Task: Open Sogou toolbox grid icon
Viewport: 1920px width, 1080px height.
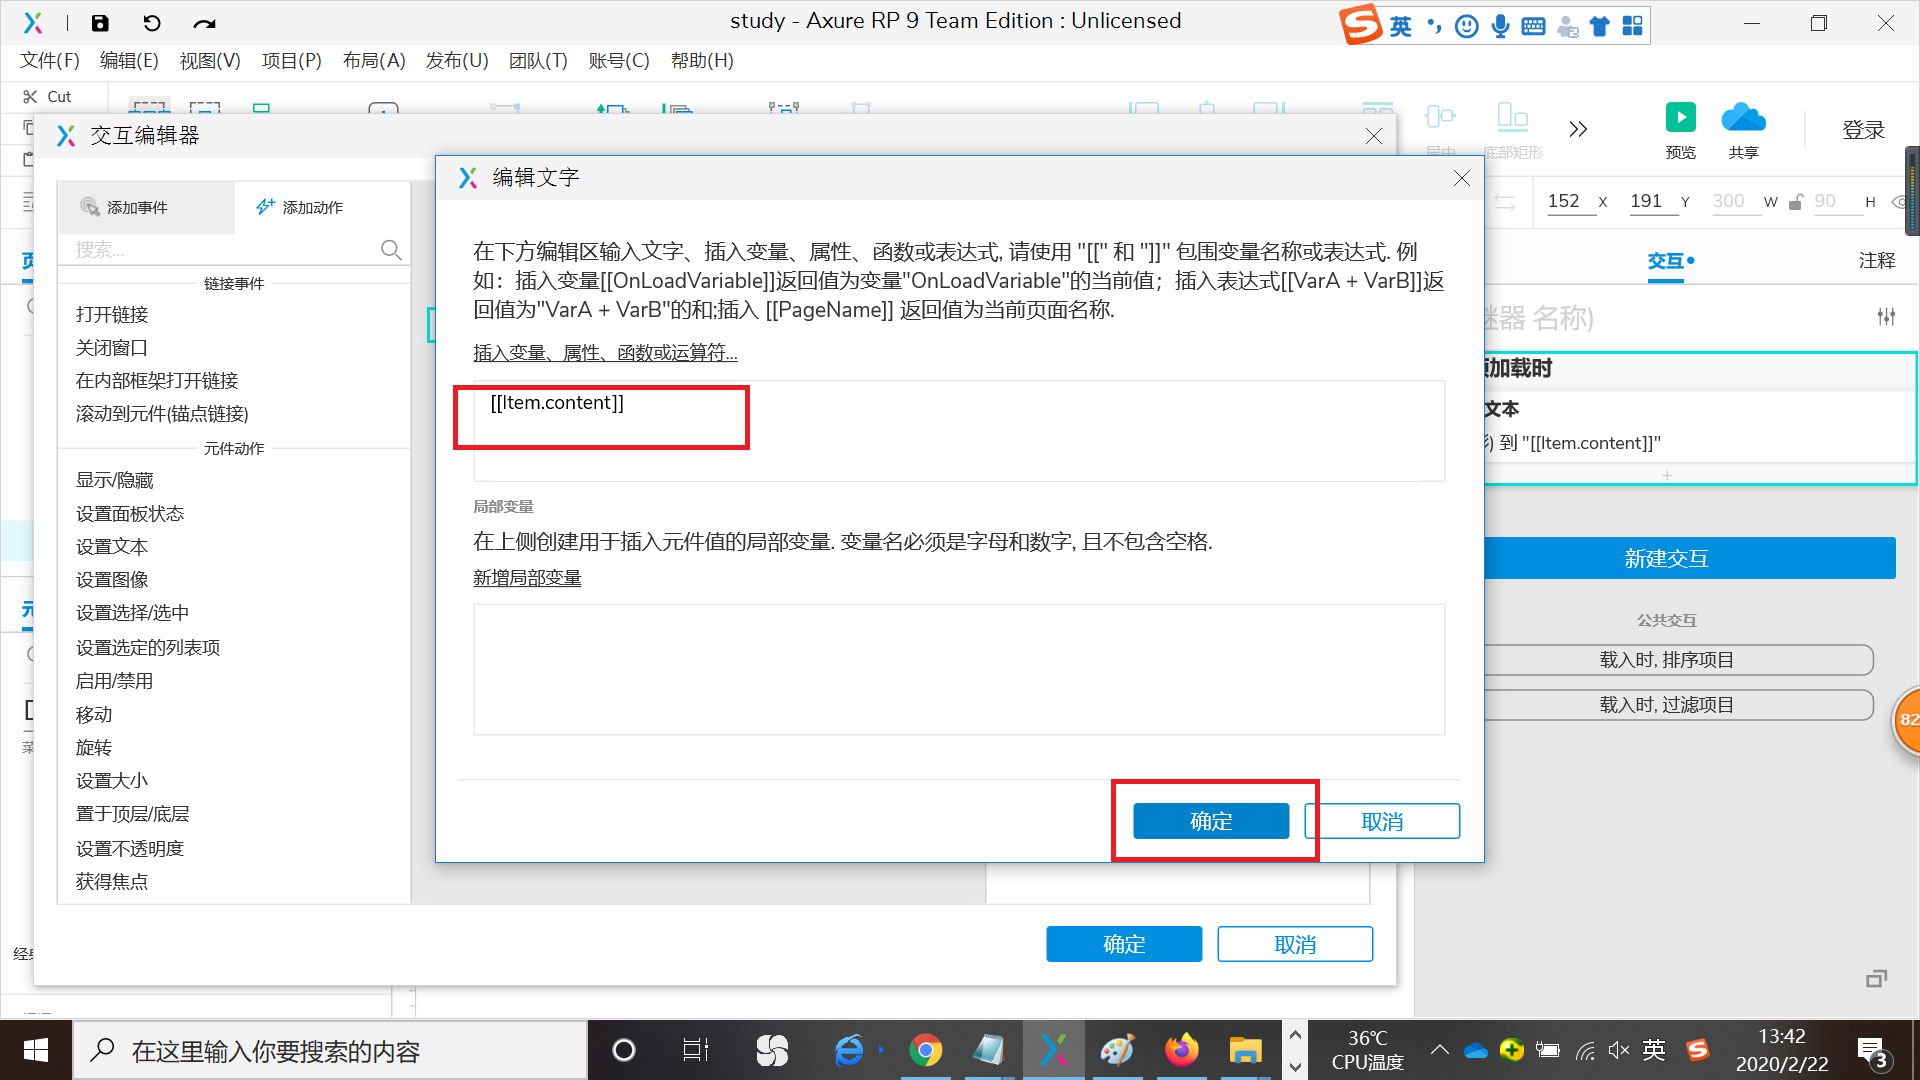Action: coord(1632,26)
